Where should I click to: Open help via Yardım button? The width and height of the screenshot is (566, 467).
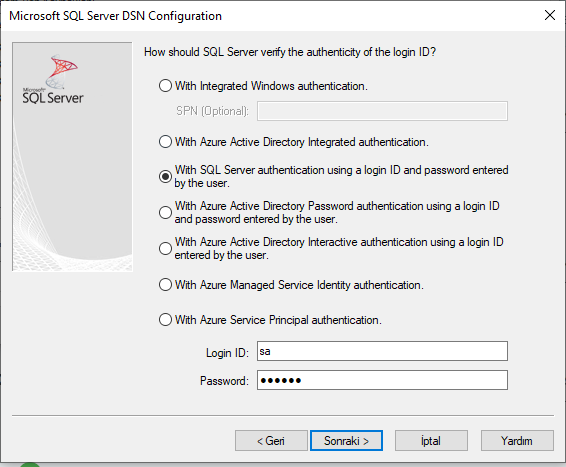[x=517, y=441]
